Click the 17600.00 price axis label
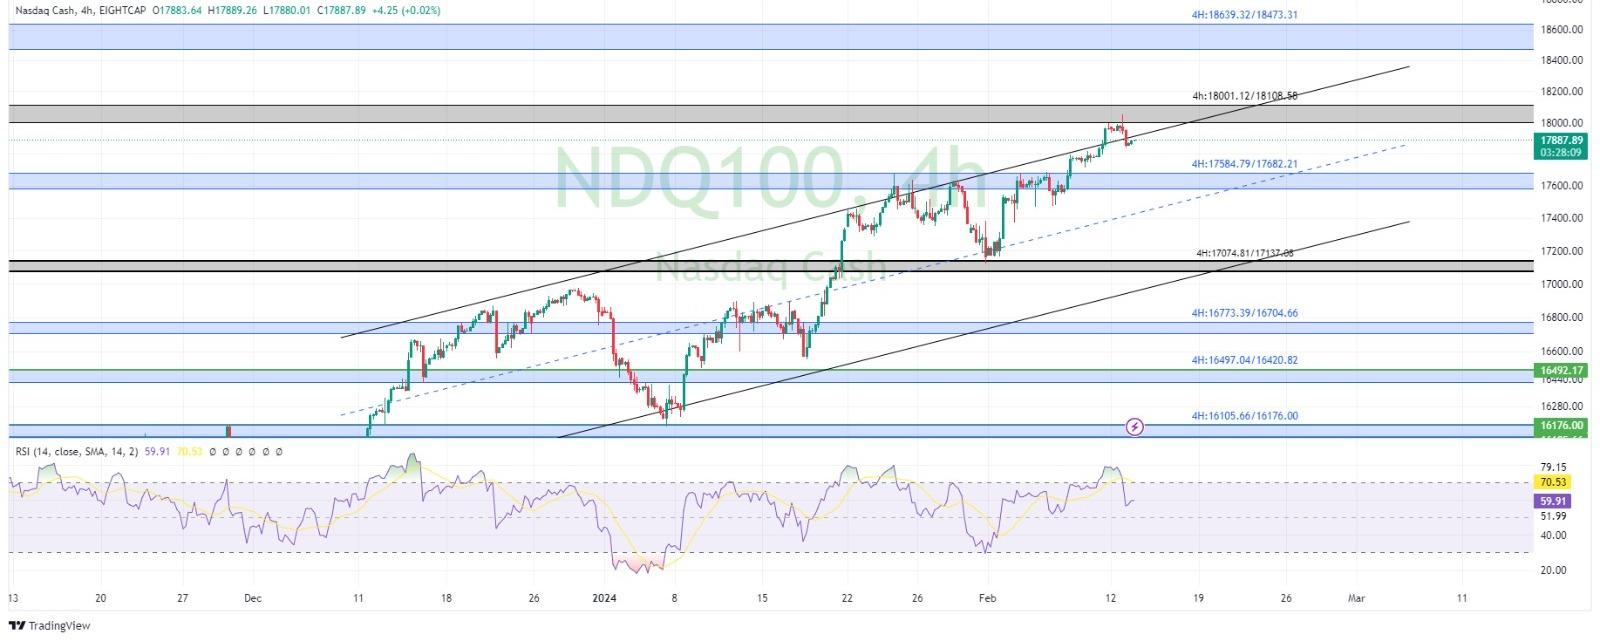The image size is (1600, 641). pos(1561,186)
